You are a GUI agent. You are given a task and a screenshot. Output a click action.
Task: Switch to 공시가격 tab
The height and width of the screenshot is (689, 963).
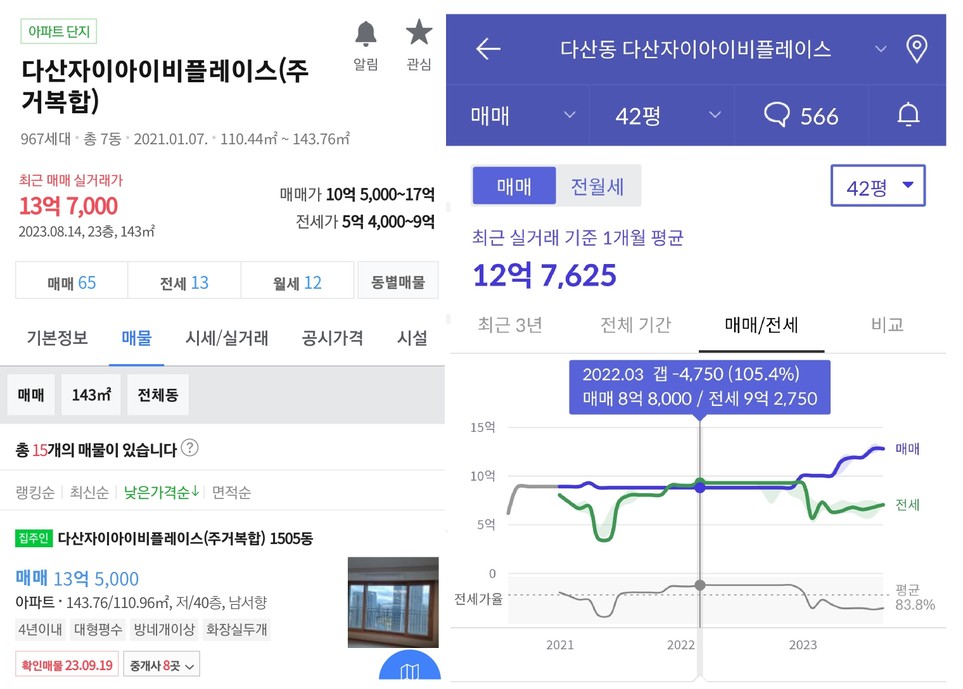[x=332, y=338]
